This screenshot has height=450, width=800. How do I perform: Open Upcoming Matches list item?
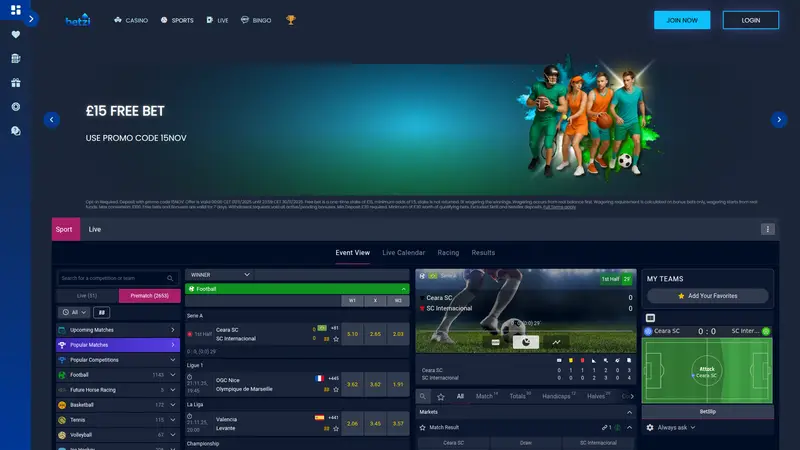(x=118, y=330)
